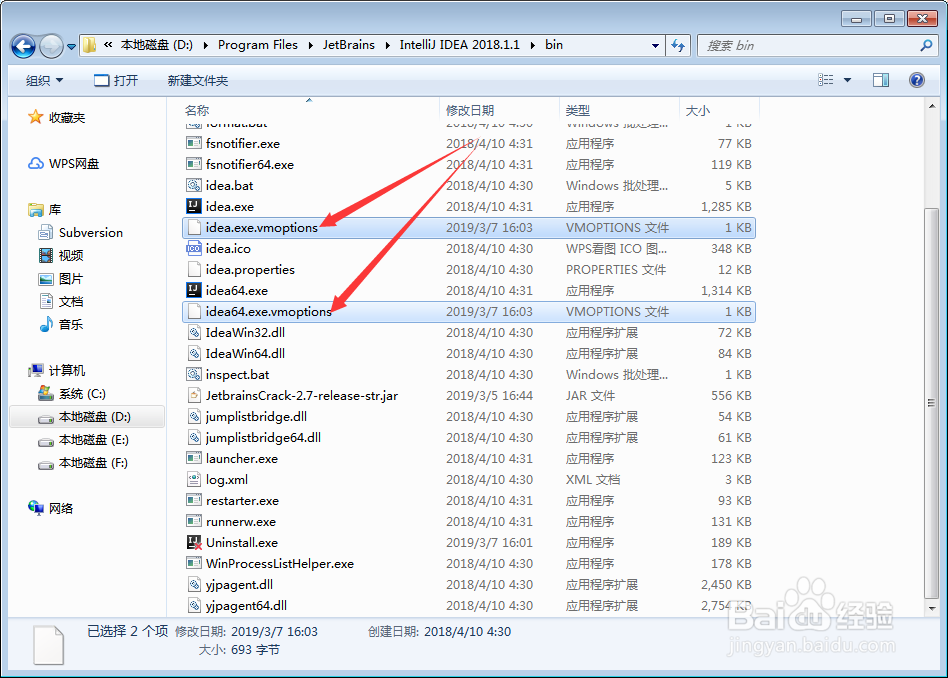This screenshot has height=678, width=948.
Task: Open the 音乐 library
Action: pos(60,324)
